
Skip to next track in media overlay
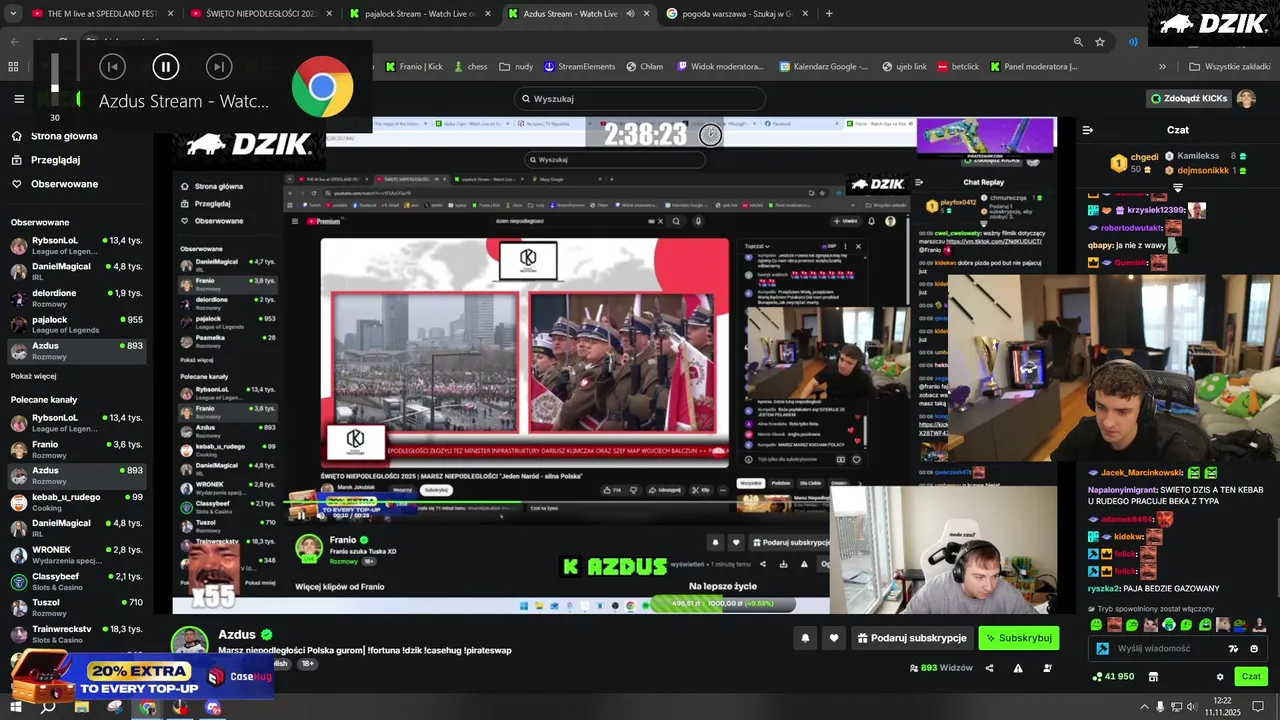coord(219,67)
